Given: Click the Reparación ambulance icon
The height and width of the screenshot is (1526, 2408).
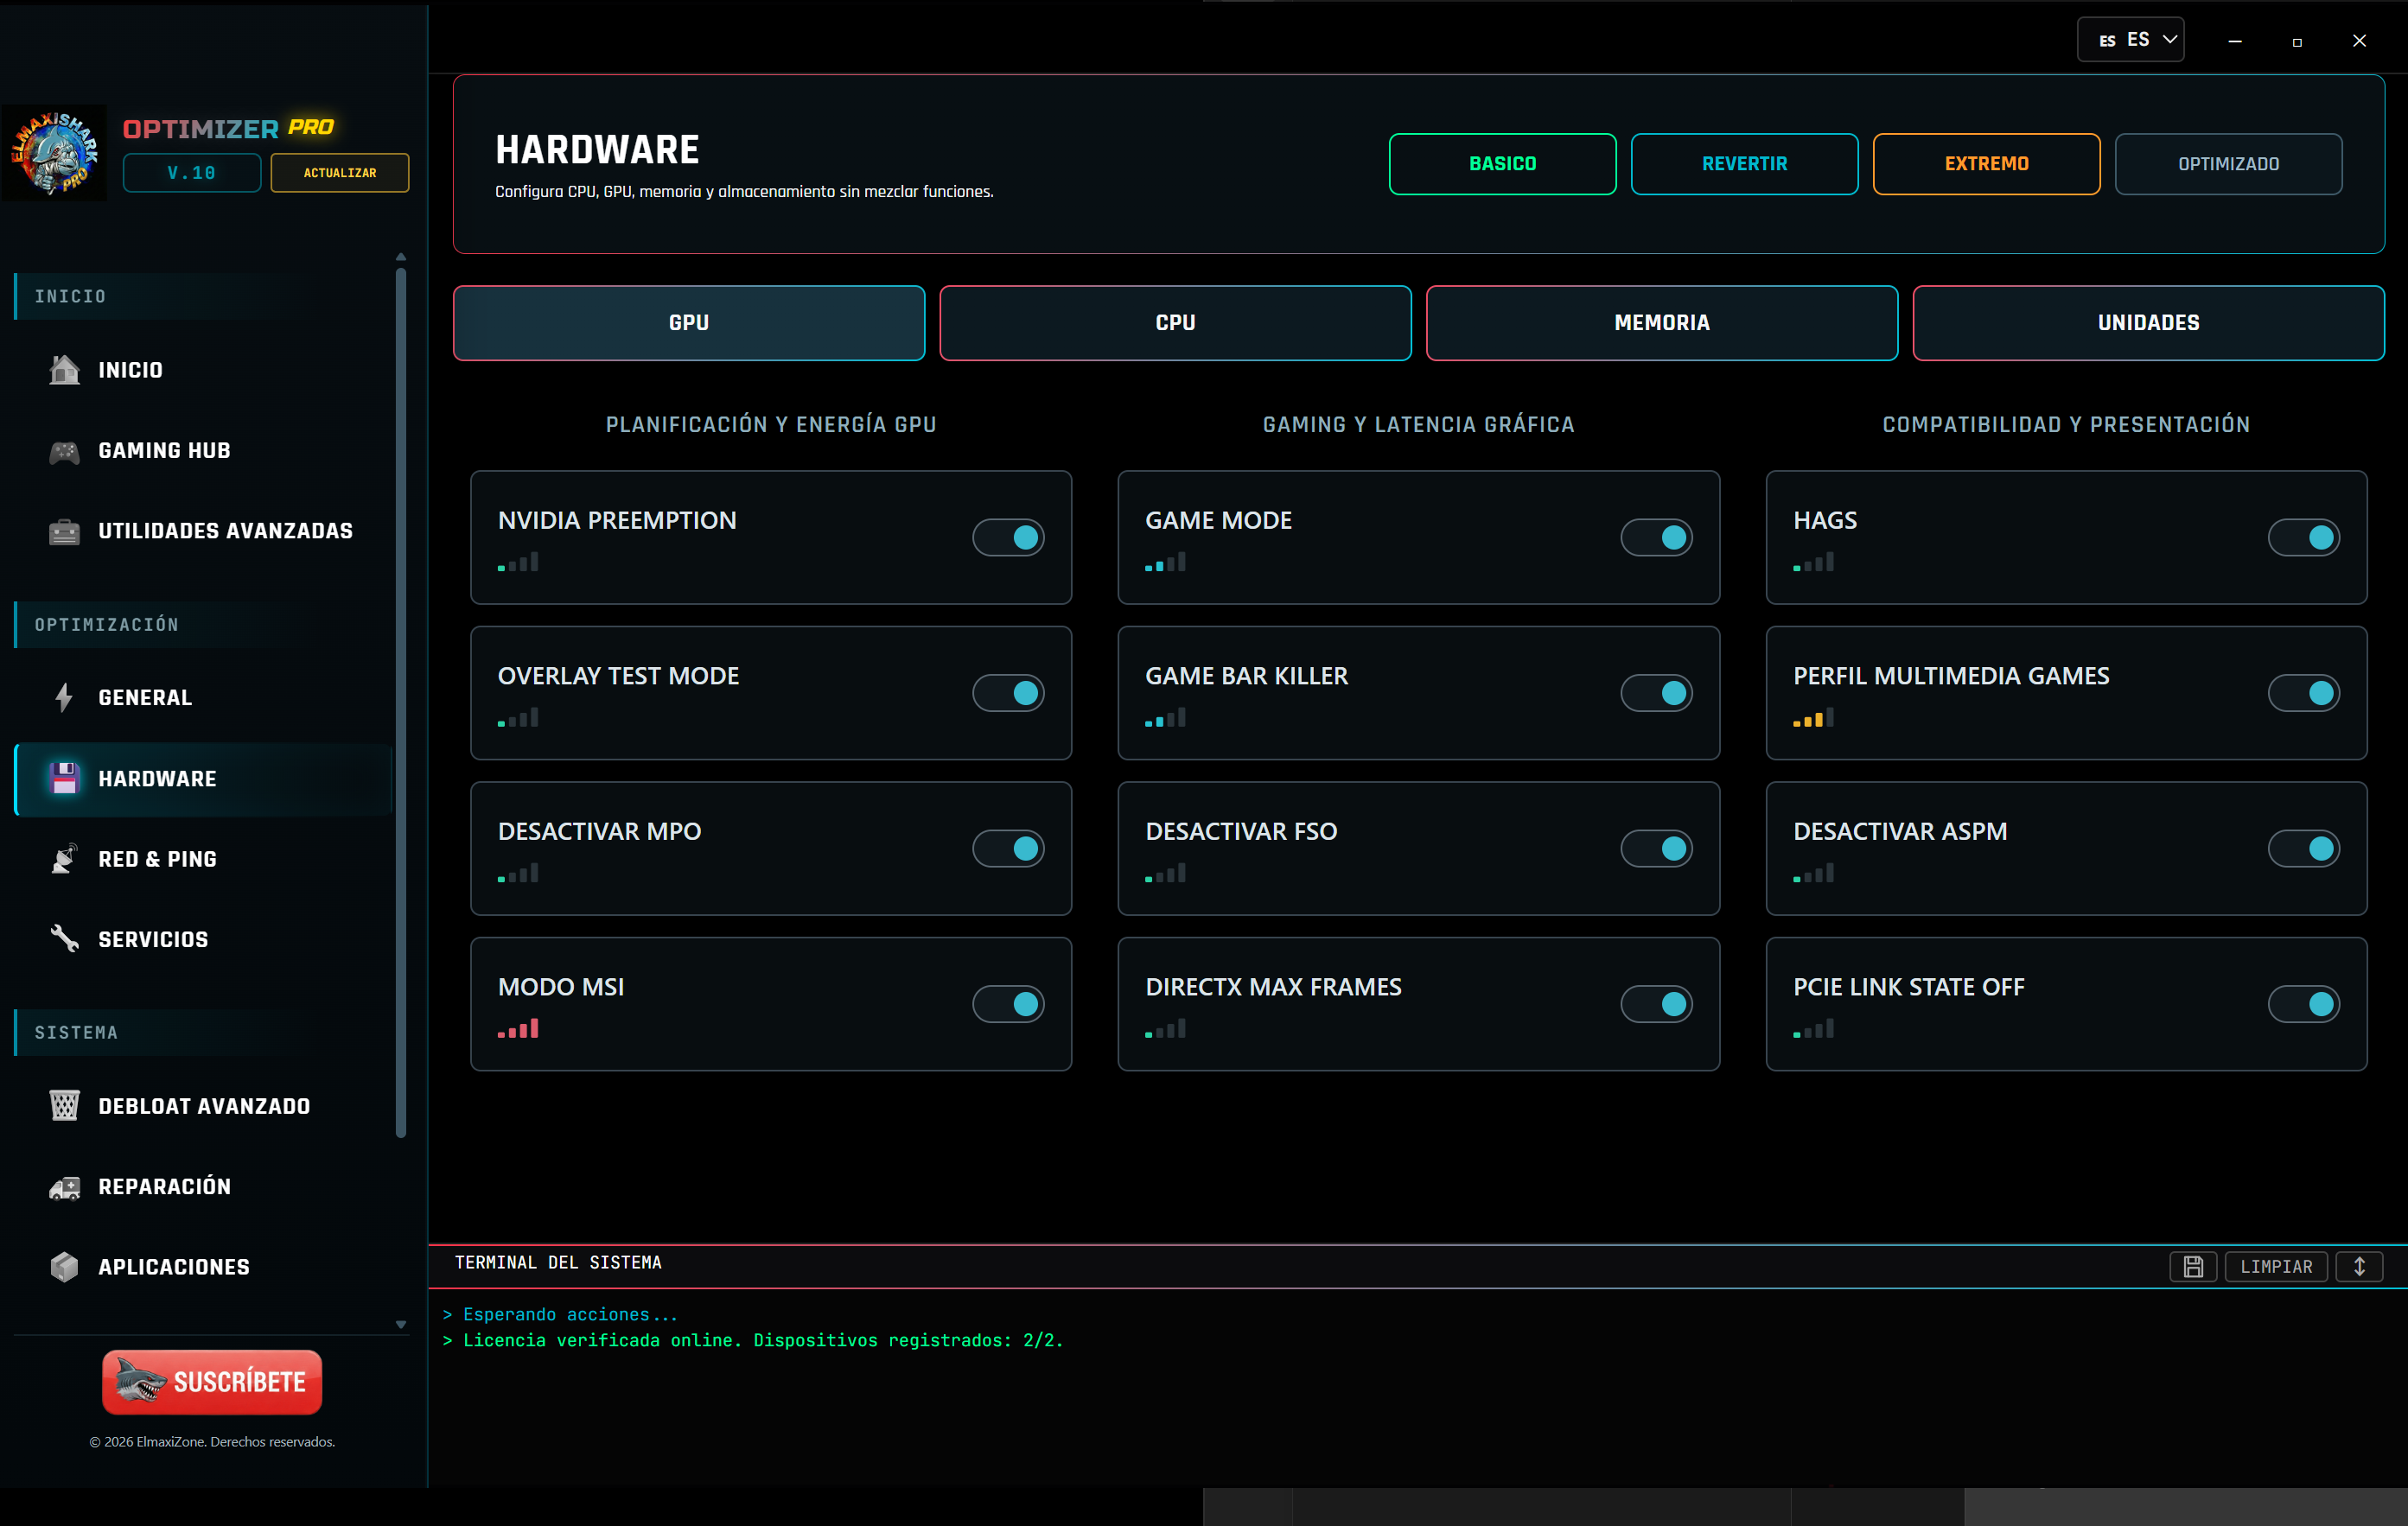Looking at the screenshot, I should click(x=64, y=1187).
